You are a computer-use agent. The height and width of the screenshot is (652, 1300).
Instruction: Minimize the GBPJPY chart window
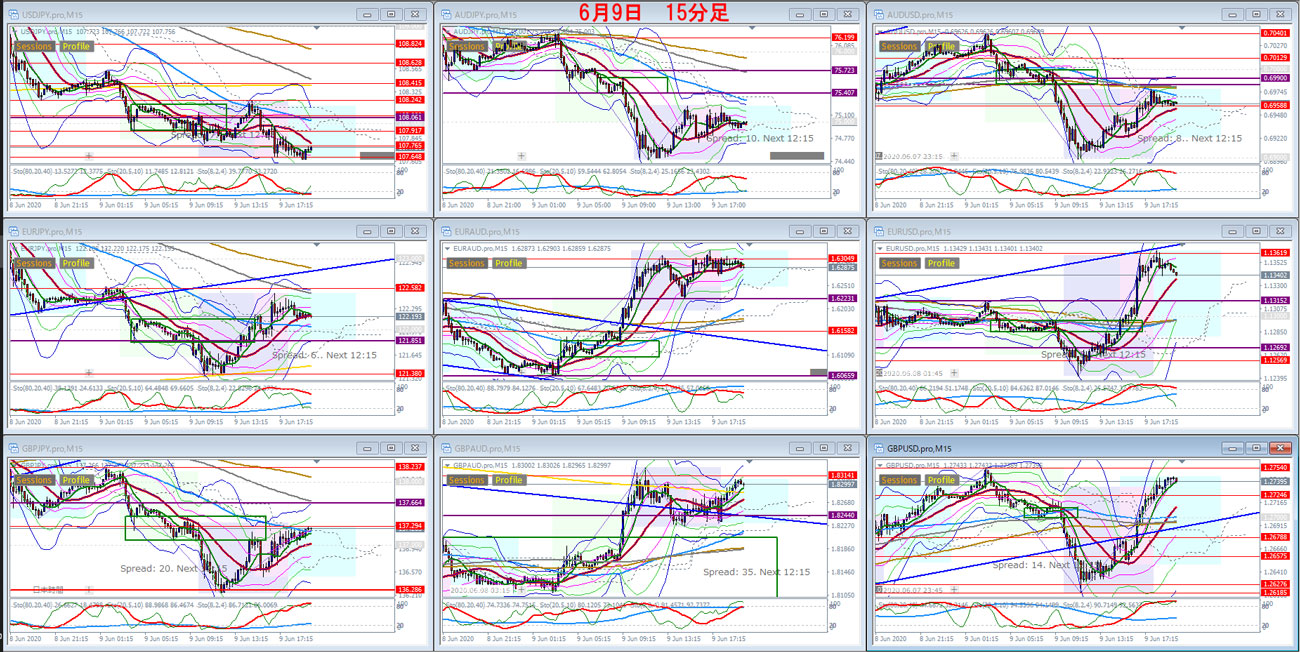367,448
